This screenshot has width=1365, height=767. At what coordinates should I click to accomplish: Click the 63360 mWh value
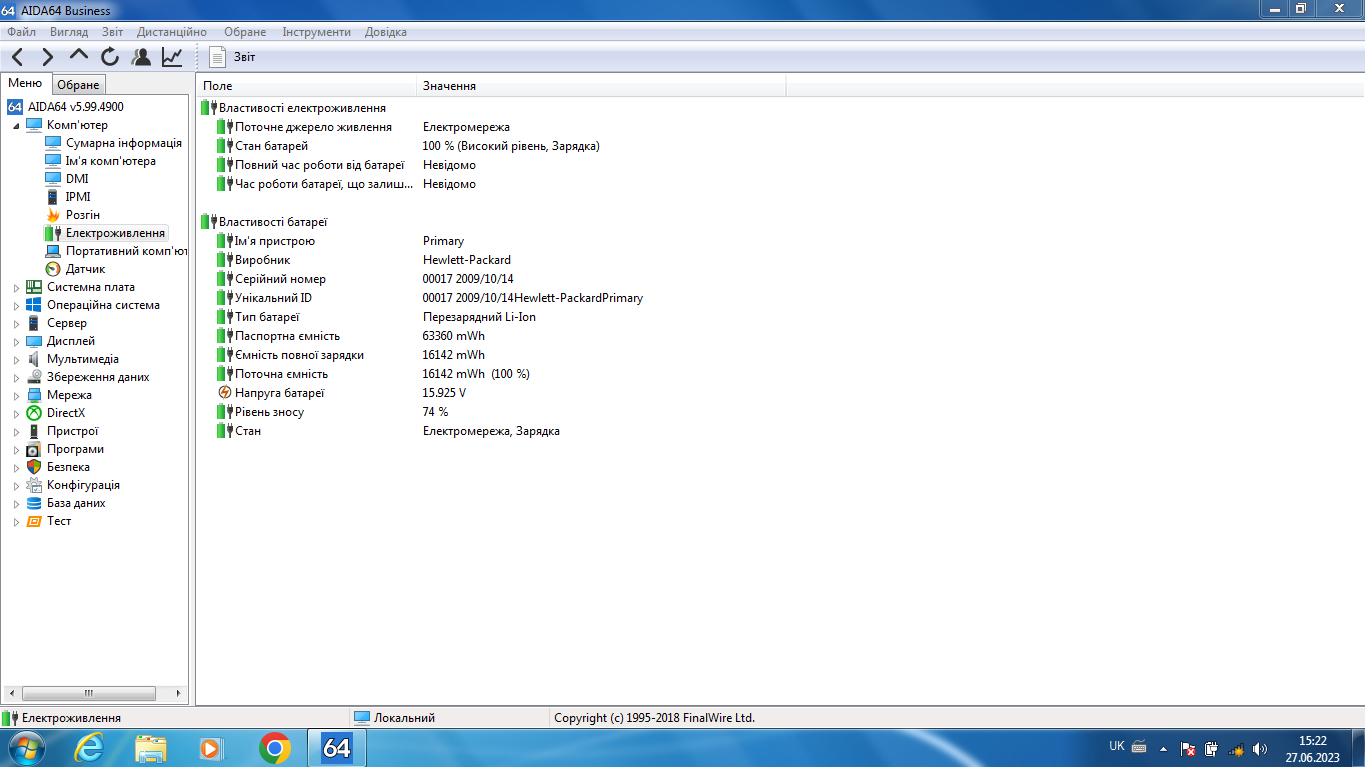454,336
